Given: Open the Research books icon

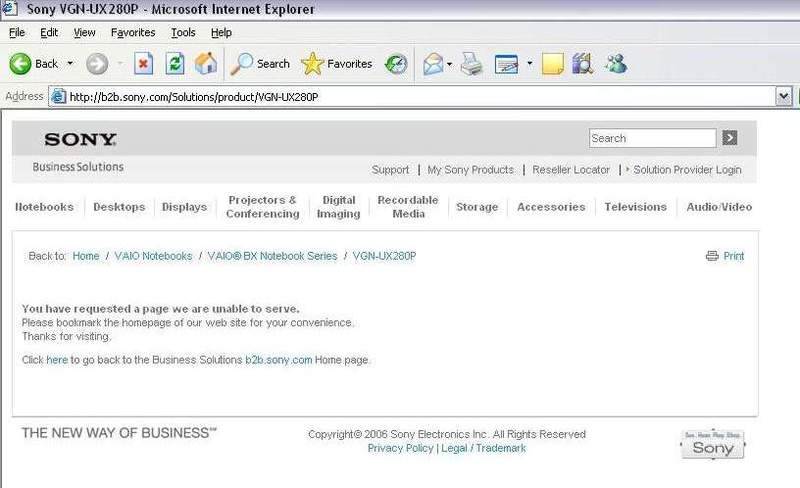Looking at the screenshot, I should point(583,64).
